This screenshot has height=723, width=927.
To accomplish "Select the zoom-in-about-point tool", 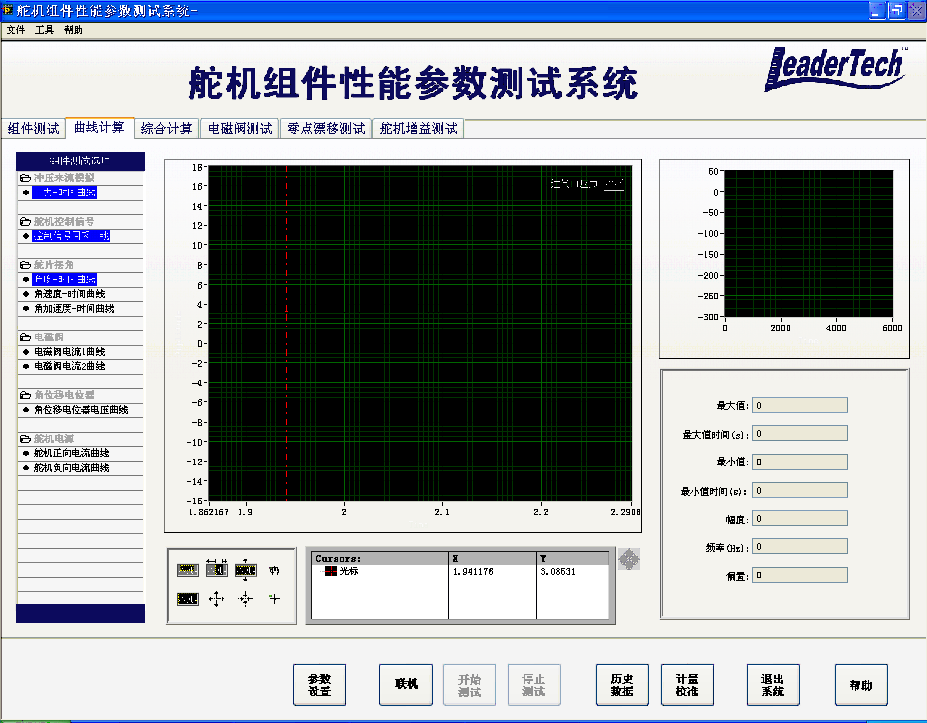I will click(216, 599).
